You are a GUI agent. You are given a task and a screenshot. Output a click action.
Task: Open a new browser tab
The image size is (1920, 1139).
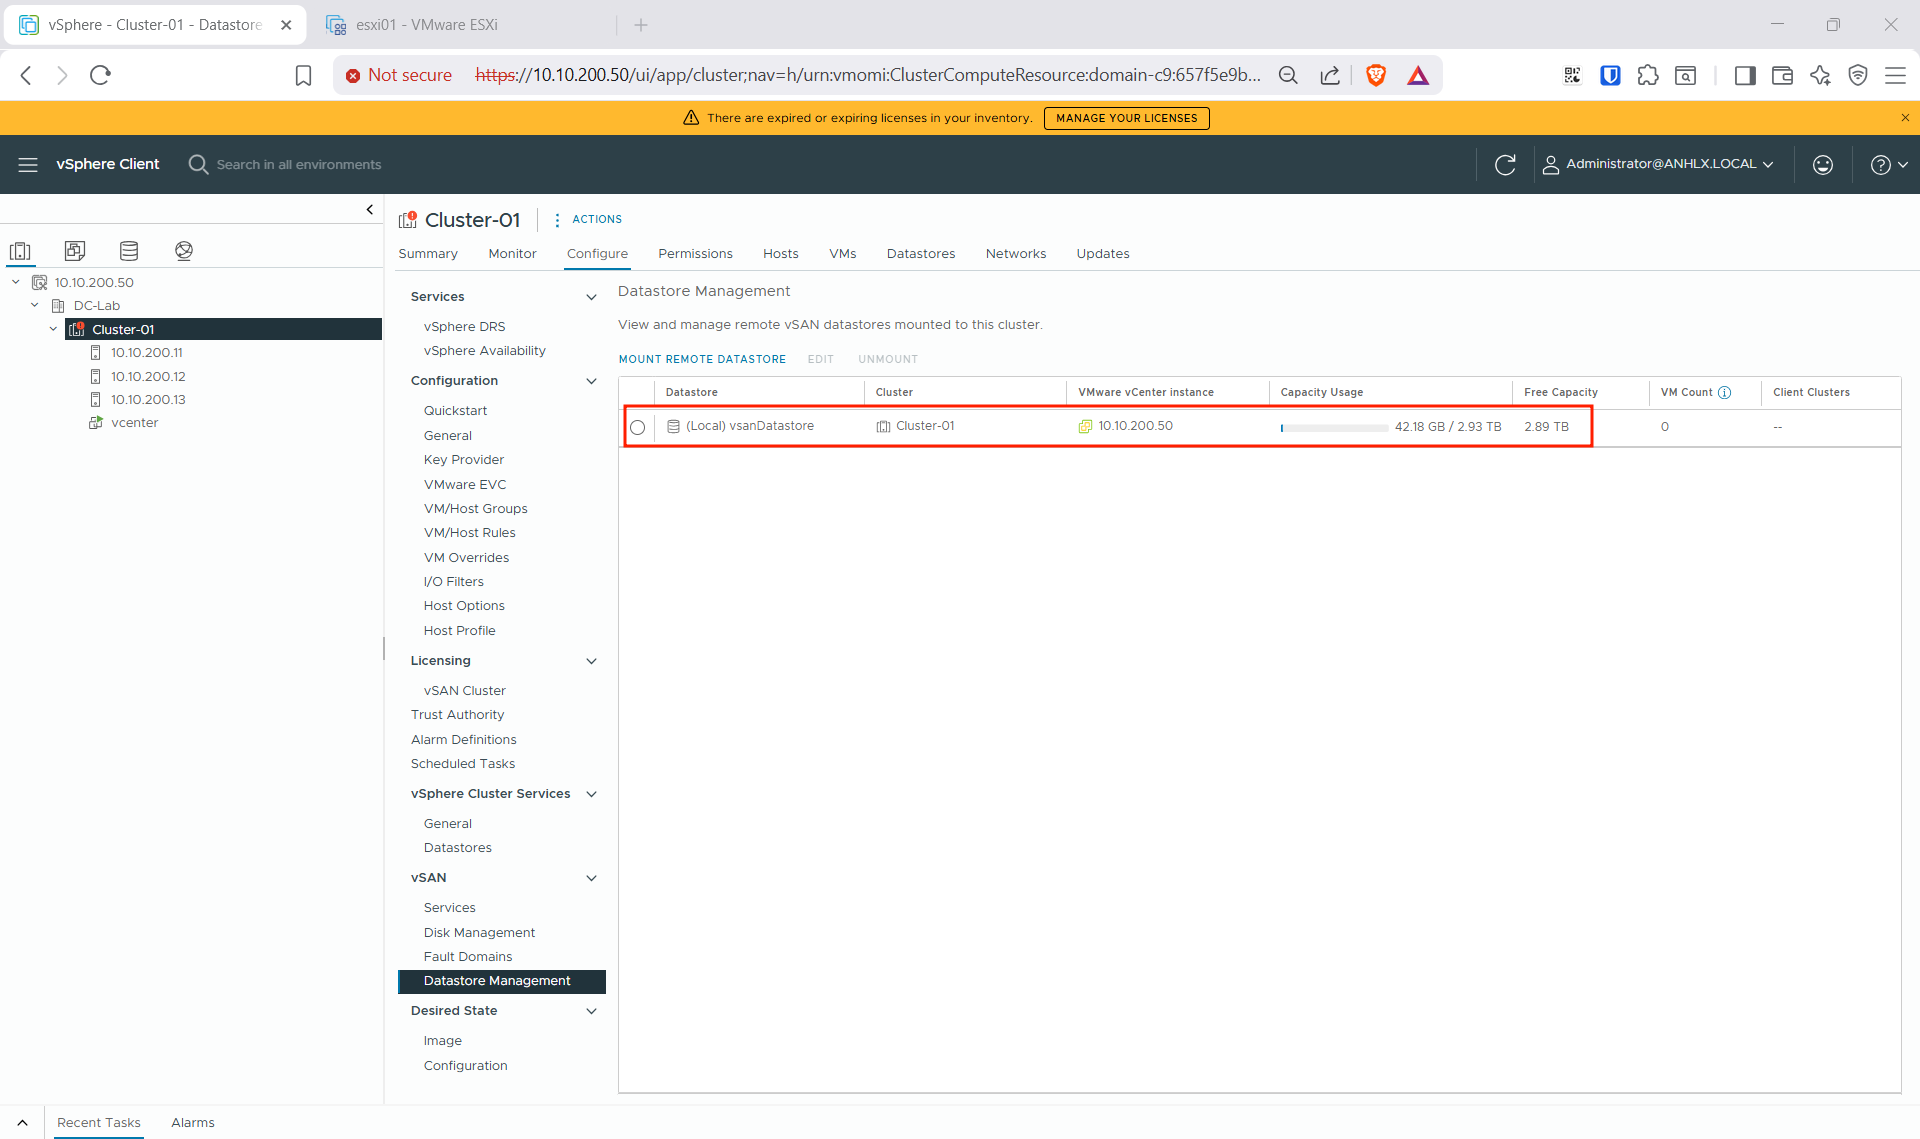(641, 25)
